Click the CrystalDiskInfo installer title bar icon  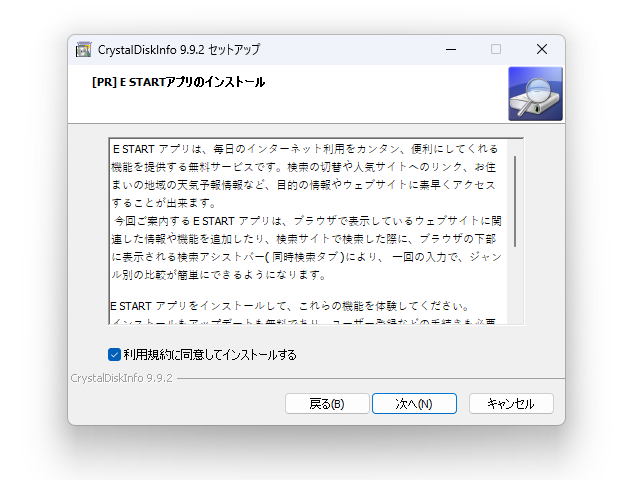pyautogui.click(x=84, y=49)
